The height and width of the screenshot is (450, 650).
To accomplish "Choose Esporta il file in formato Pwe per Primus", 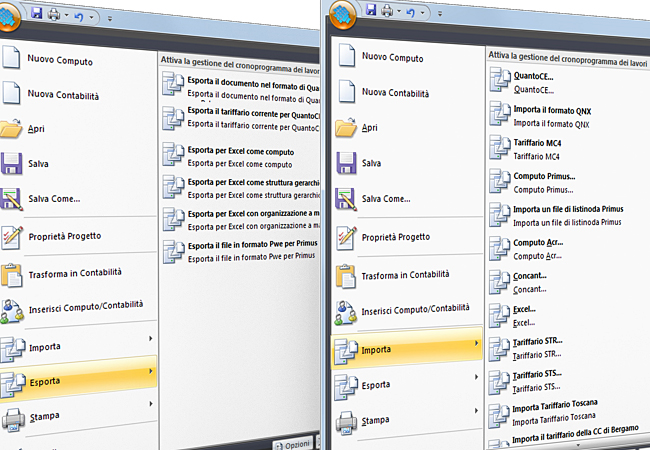I will (x=240, y=251).
